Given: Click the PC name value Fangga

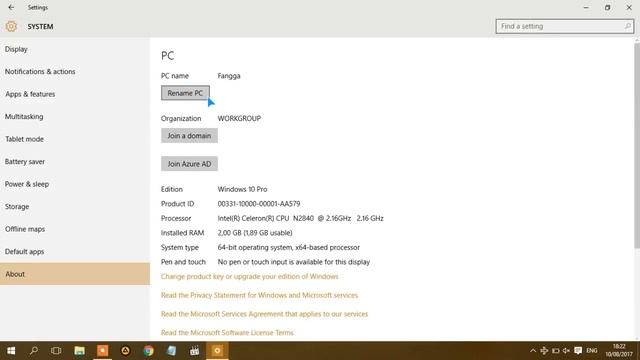Looking at the screenshot, I should 229,76.
